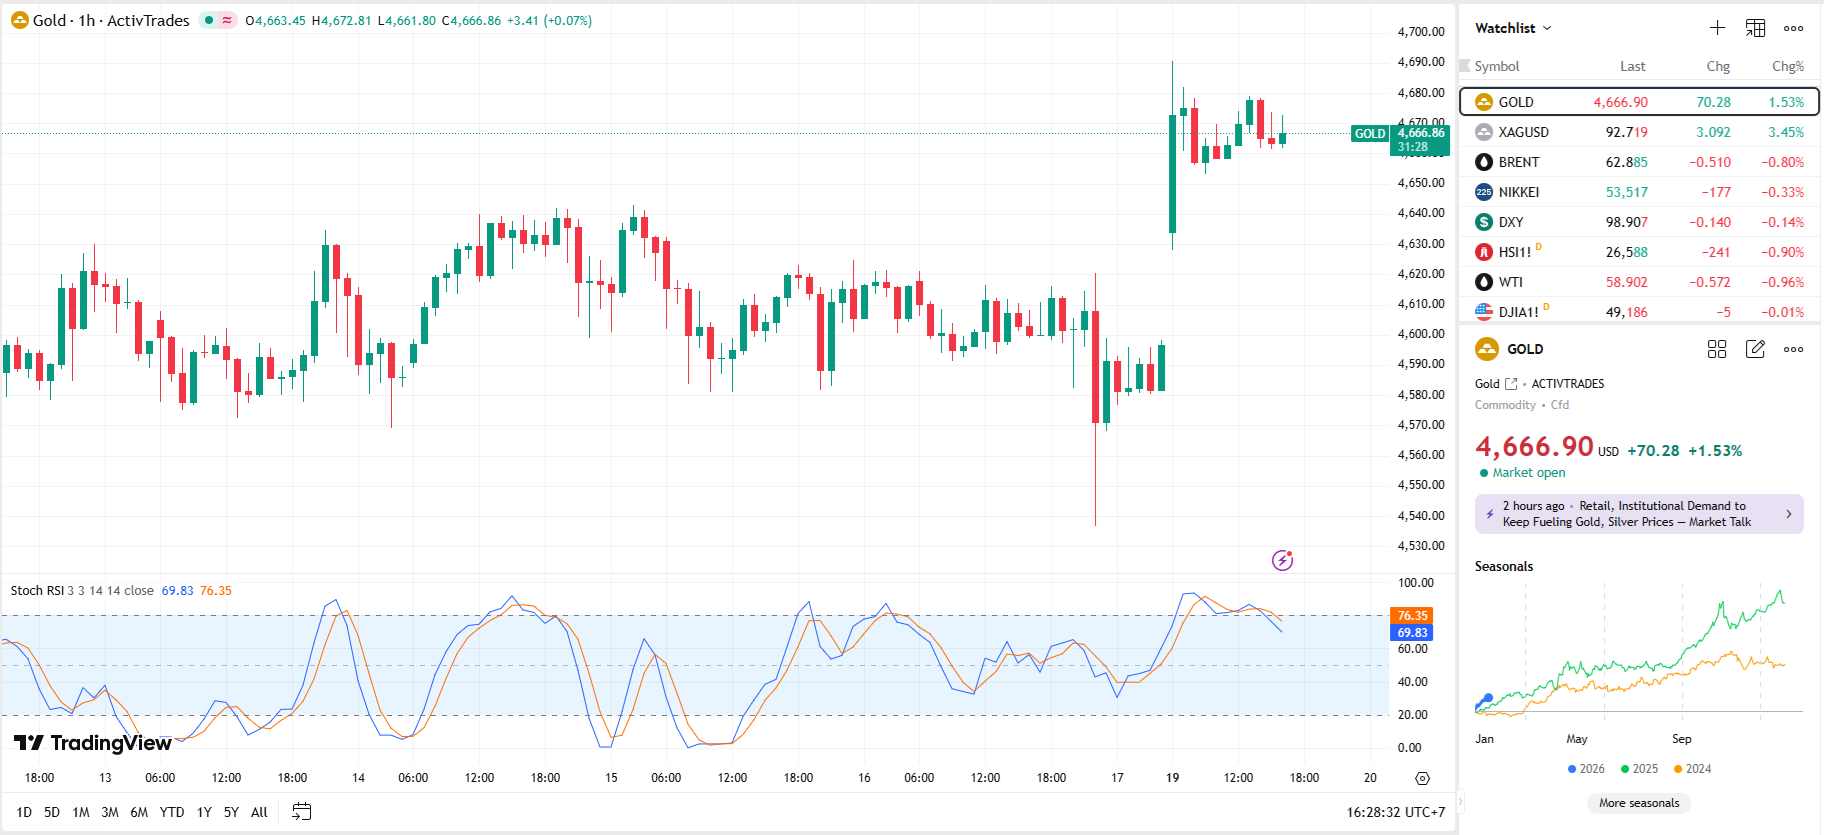
Task: Open the watchlist advanced view table icon
Action: click(1755, 28)
